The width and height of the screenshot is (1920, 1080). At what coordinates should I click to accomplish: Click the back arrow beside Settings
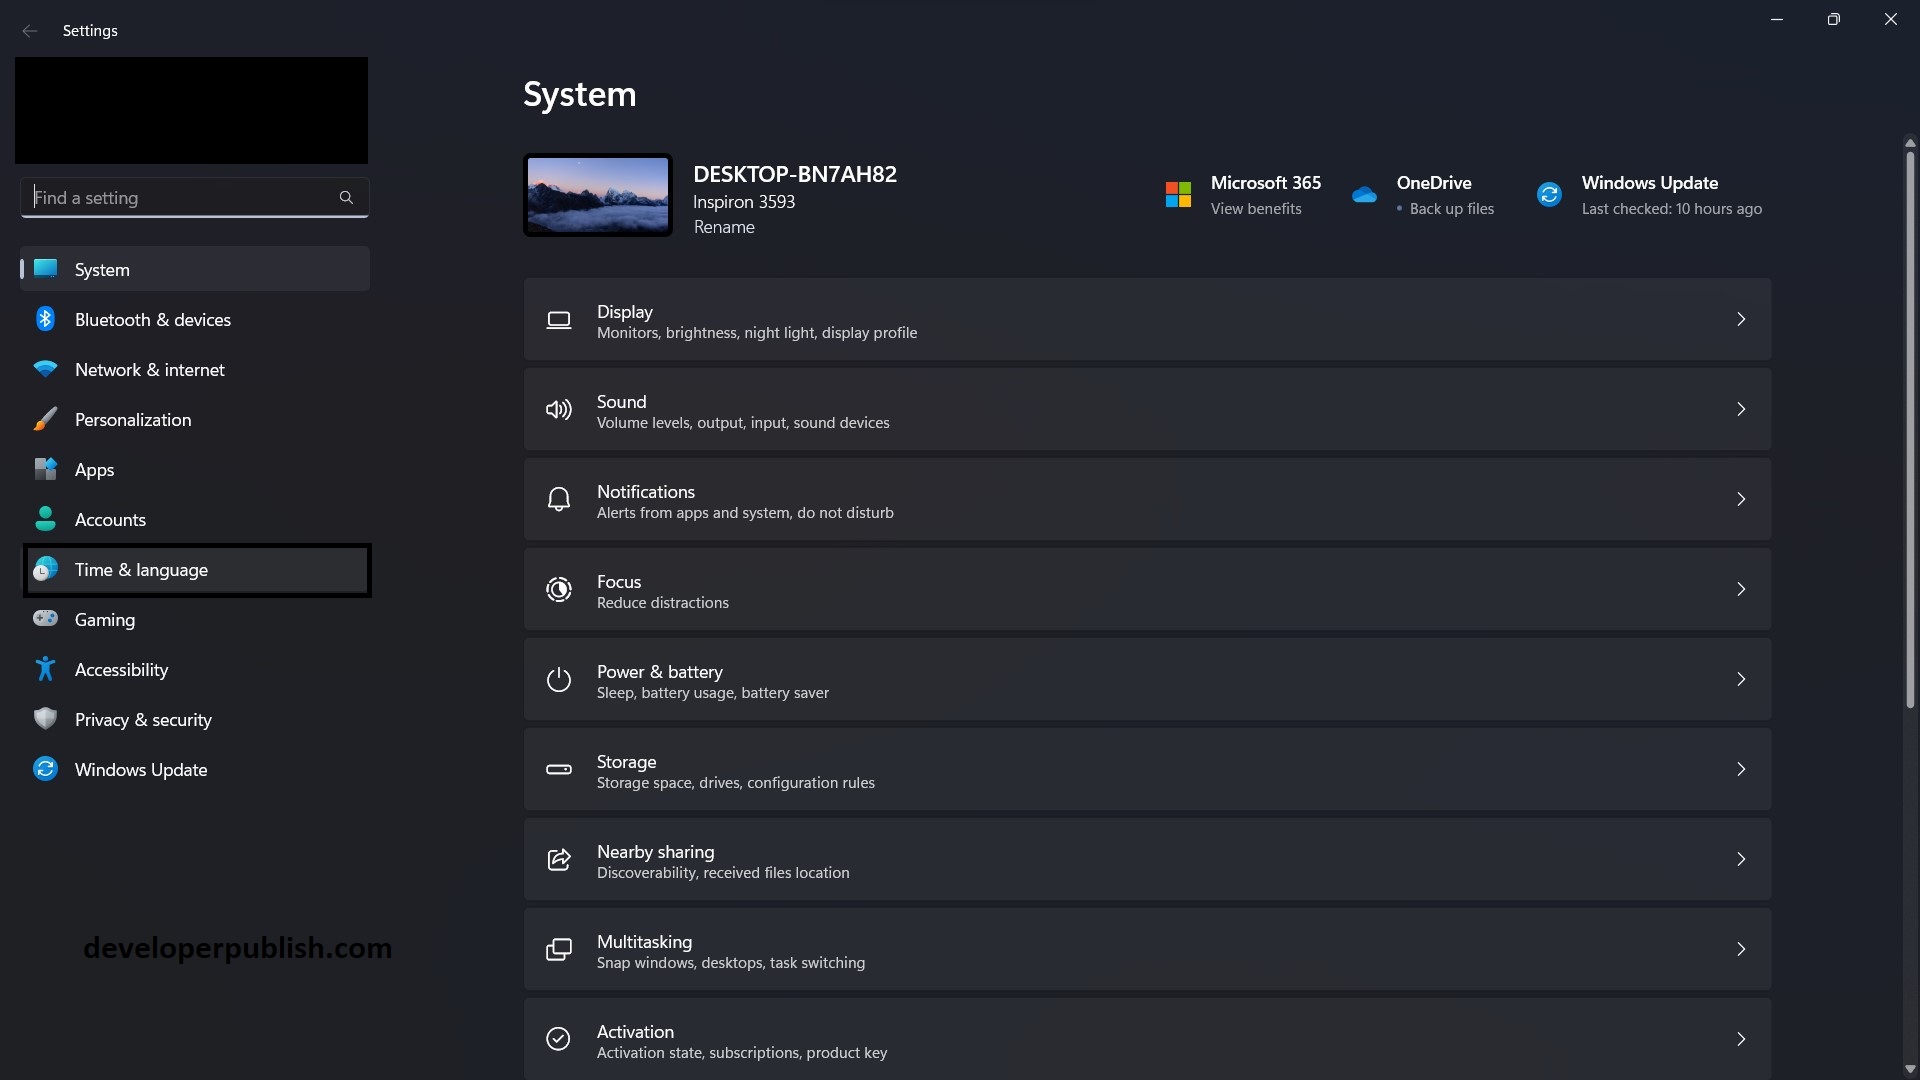(30, 31)
